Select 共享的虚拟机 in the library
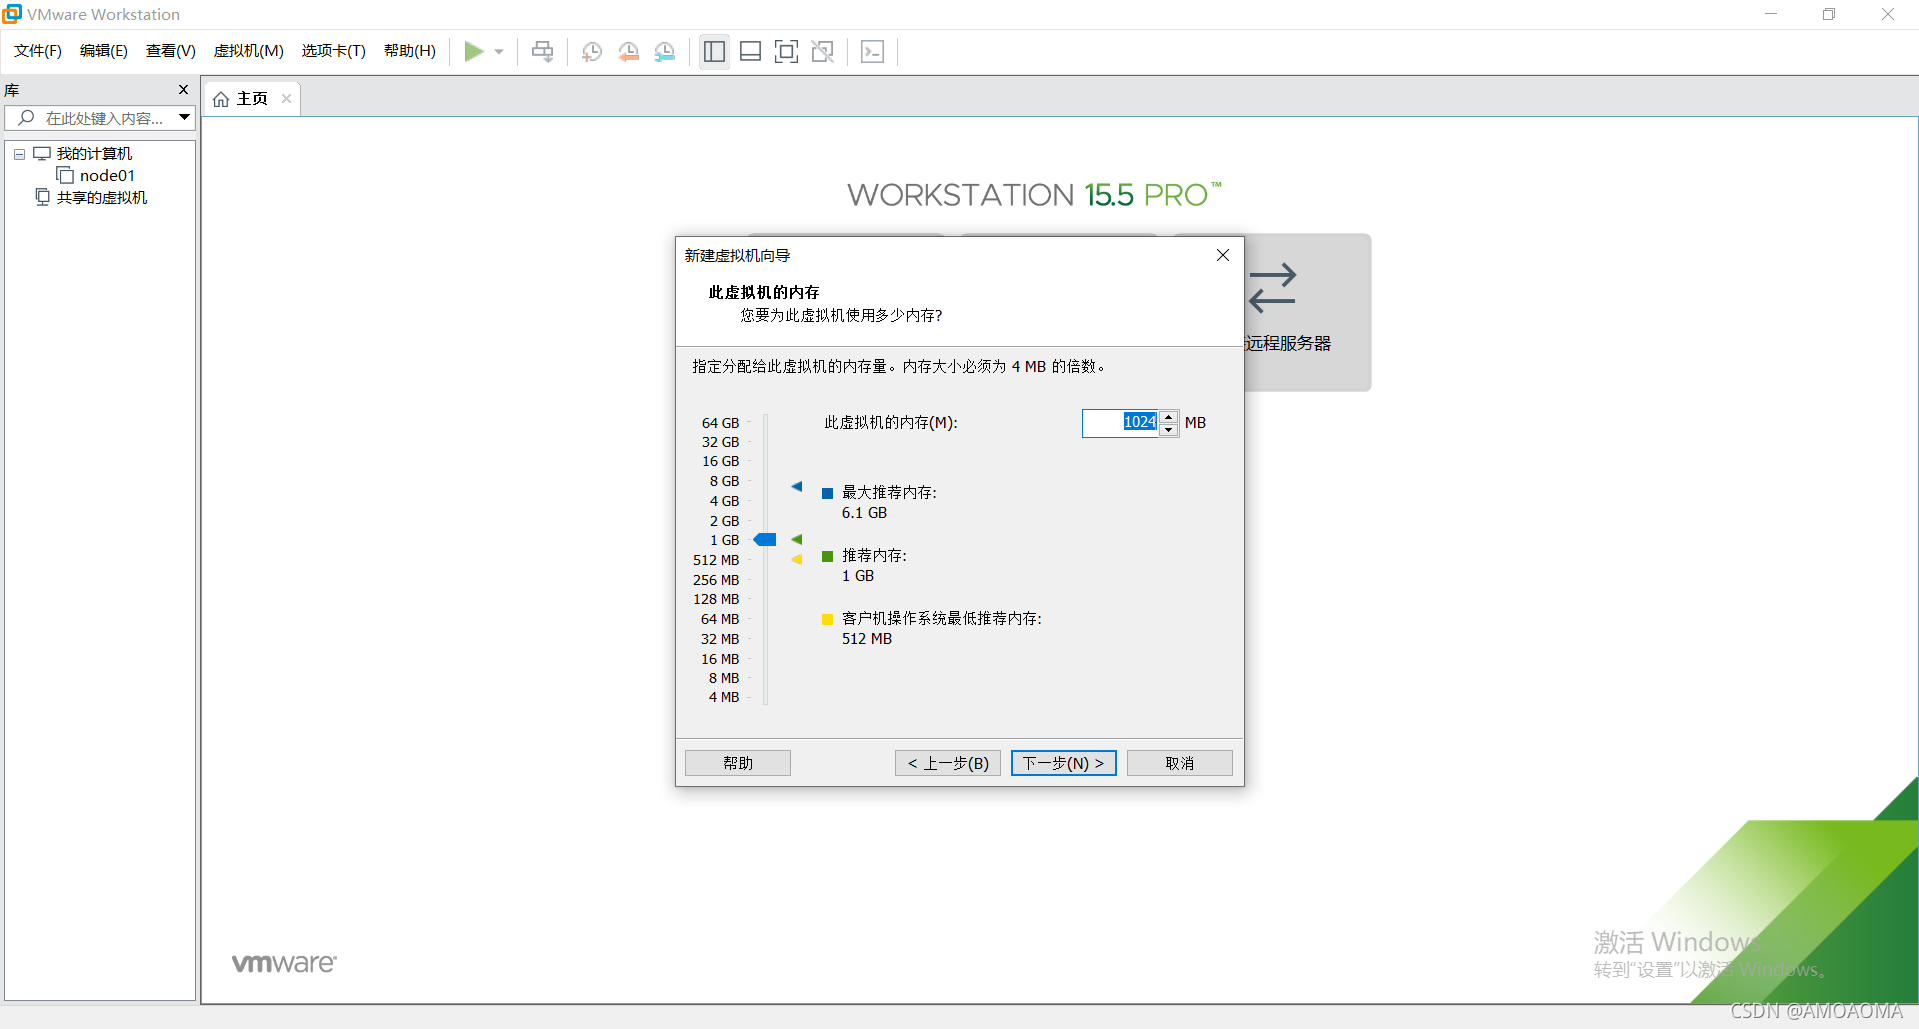 (x=102, y=198)
